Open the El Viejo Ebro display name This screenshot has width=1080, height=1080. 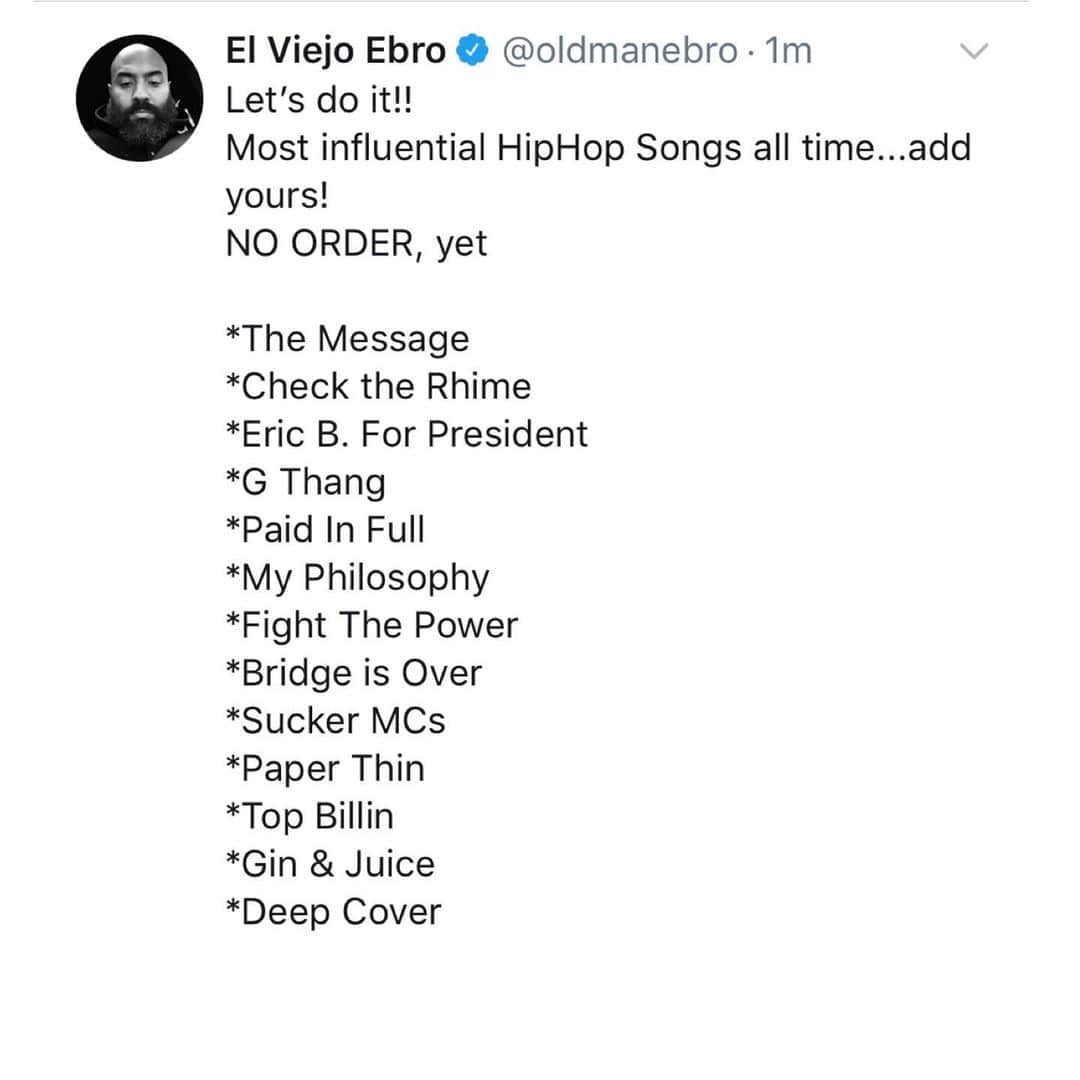point(335,50)
